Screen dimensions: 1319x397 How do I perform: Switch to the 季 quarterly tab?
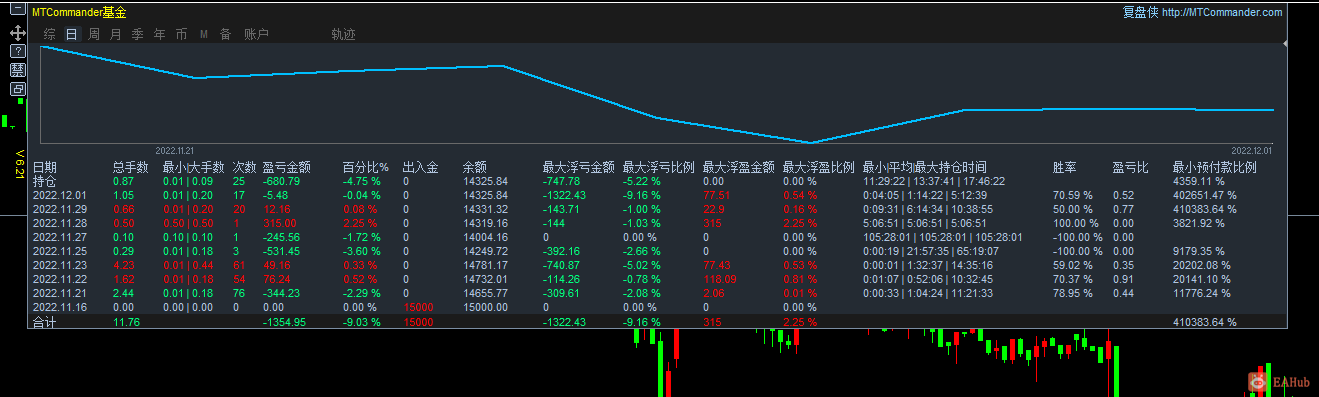pos(138,34)
